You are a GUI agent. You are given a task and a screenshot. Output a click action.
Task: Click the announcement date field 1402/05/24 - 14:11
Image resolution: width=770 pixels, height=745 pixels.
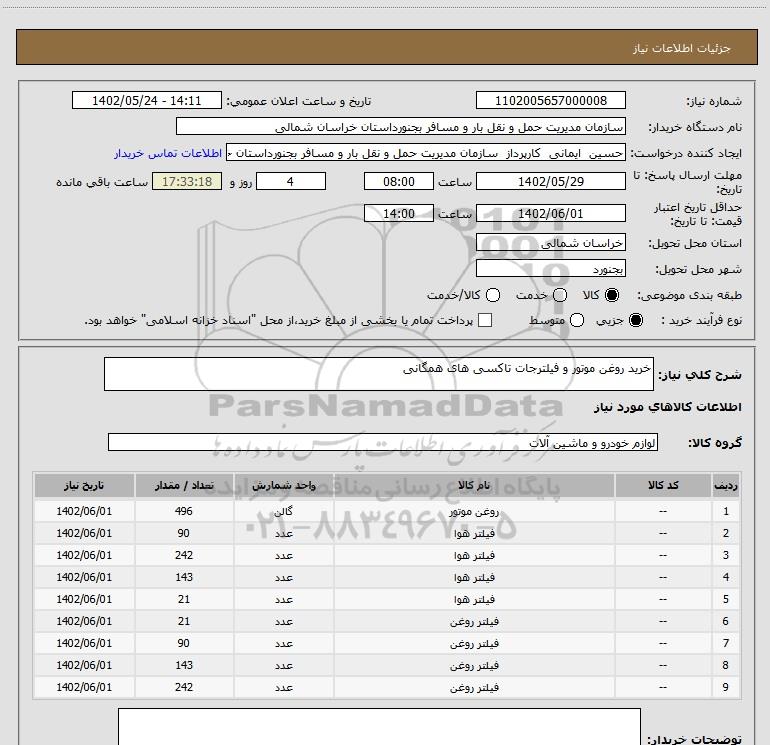147,101
